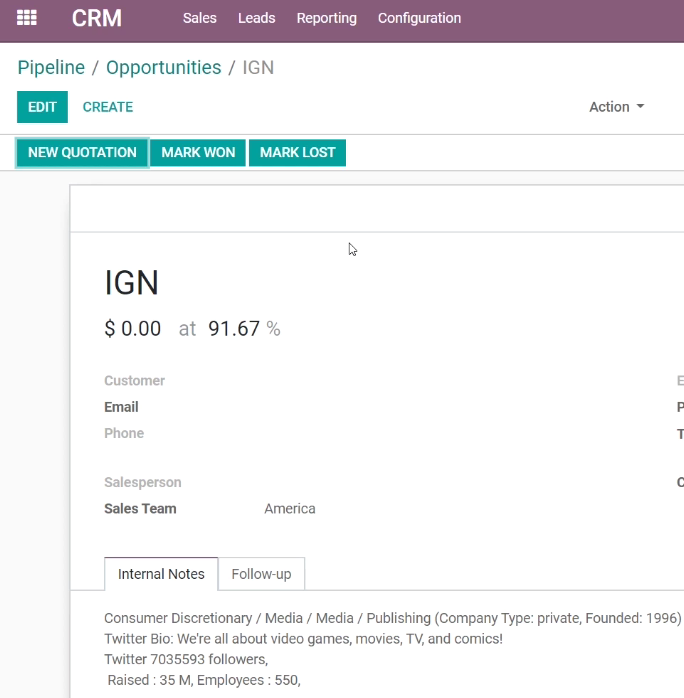The image size is (684, 698).
Task: Click the IGN opportunity title
Action: pos(131,282)
